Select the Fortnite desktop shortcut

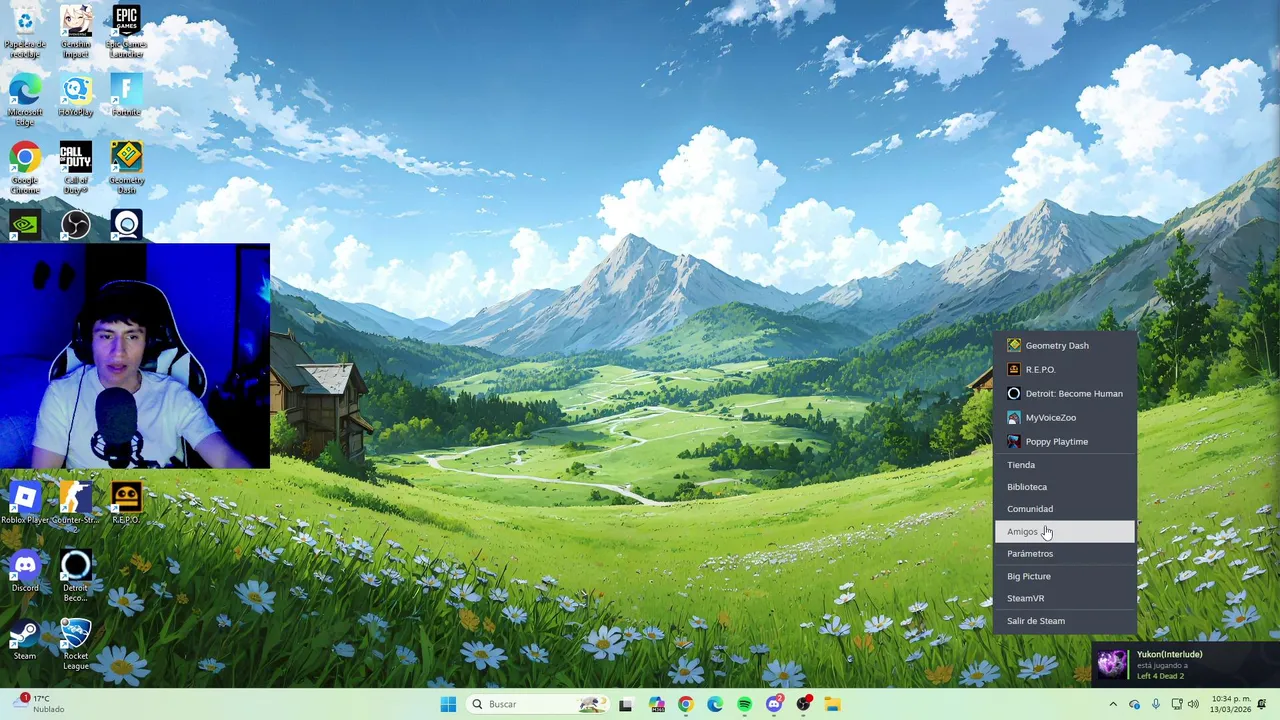[x=126, y=96]
